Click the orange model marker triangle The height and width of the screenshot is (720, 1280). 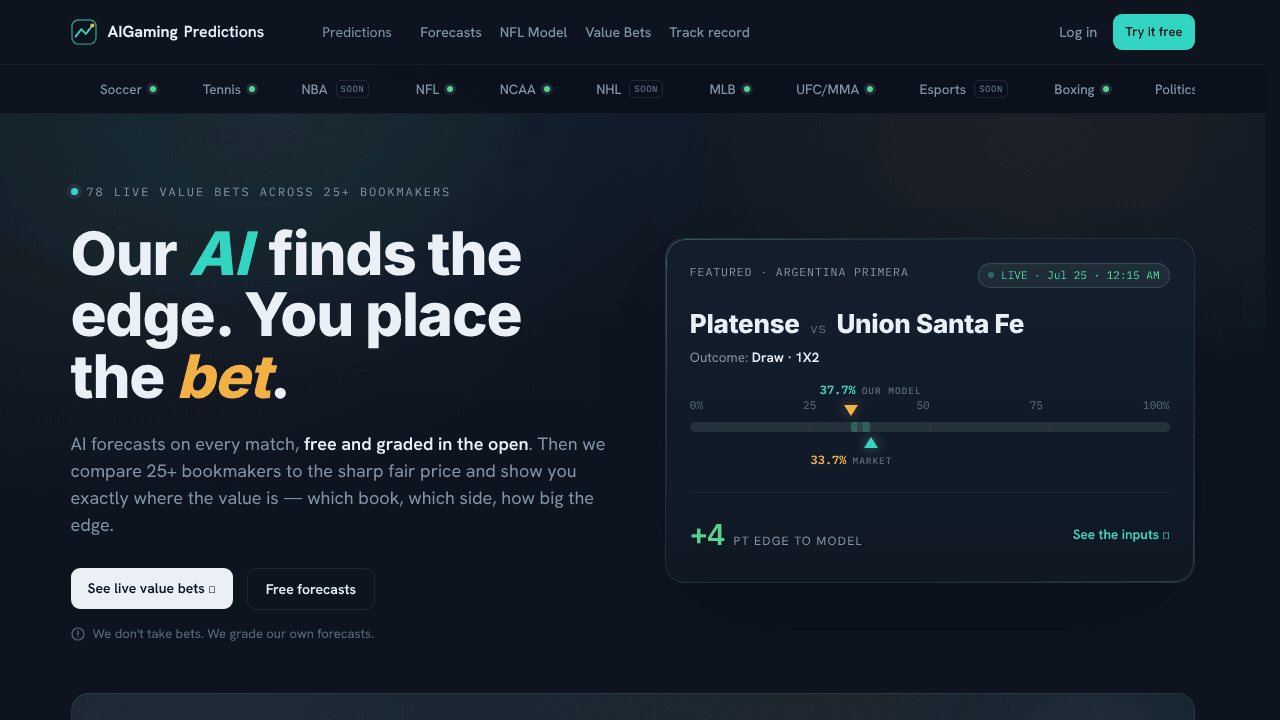[x=851, y=410]
